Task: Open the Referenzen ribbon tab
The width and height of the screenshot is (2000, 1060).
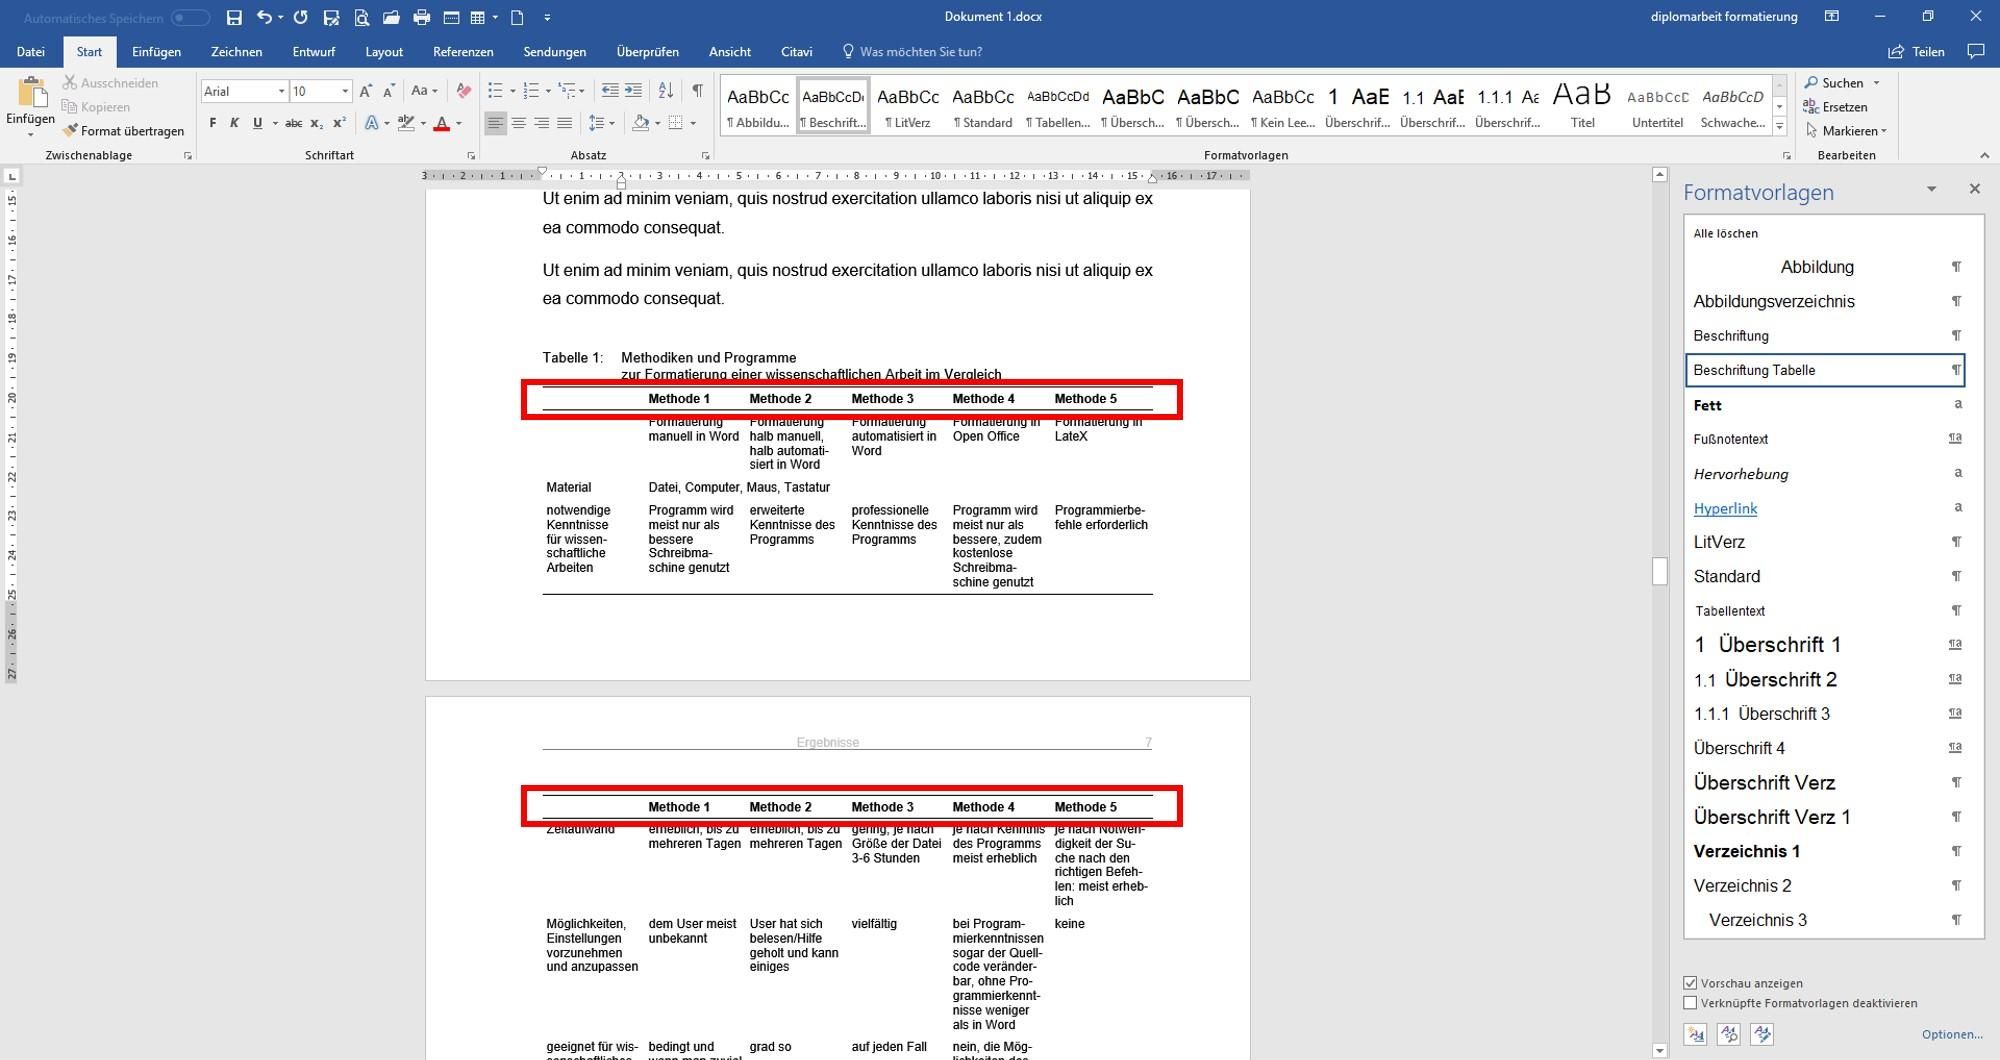Action: pos(462,52)
